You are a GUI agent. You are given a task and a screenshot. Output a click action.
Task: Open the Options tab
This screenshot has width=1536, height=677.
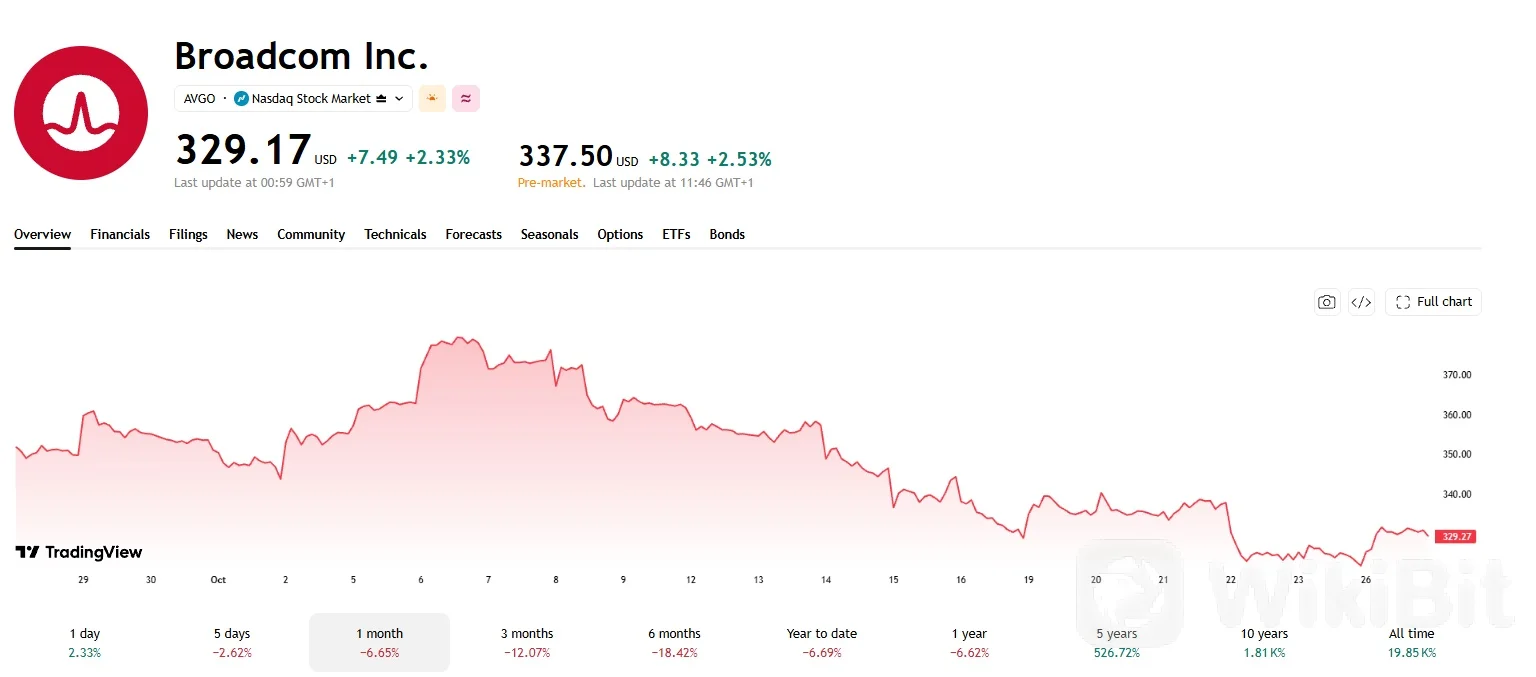(620, 234)
